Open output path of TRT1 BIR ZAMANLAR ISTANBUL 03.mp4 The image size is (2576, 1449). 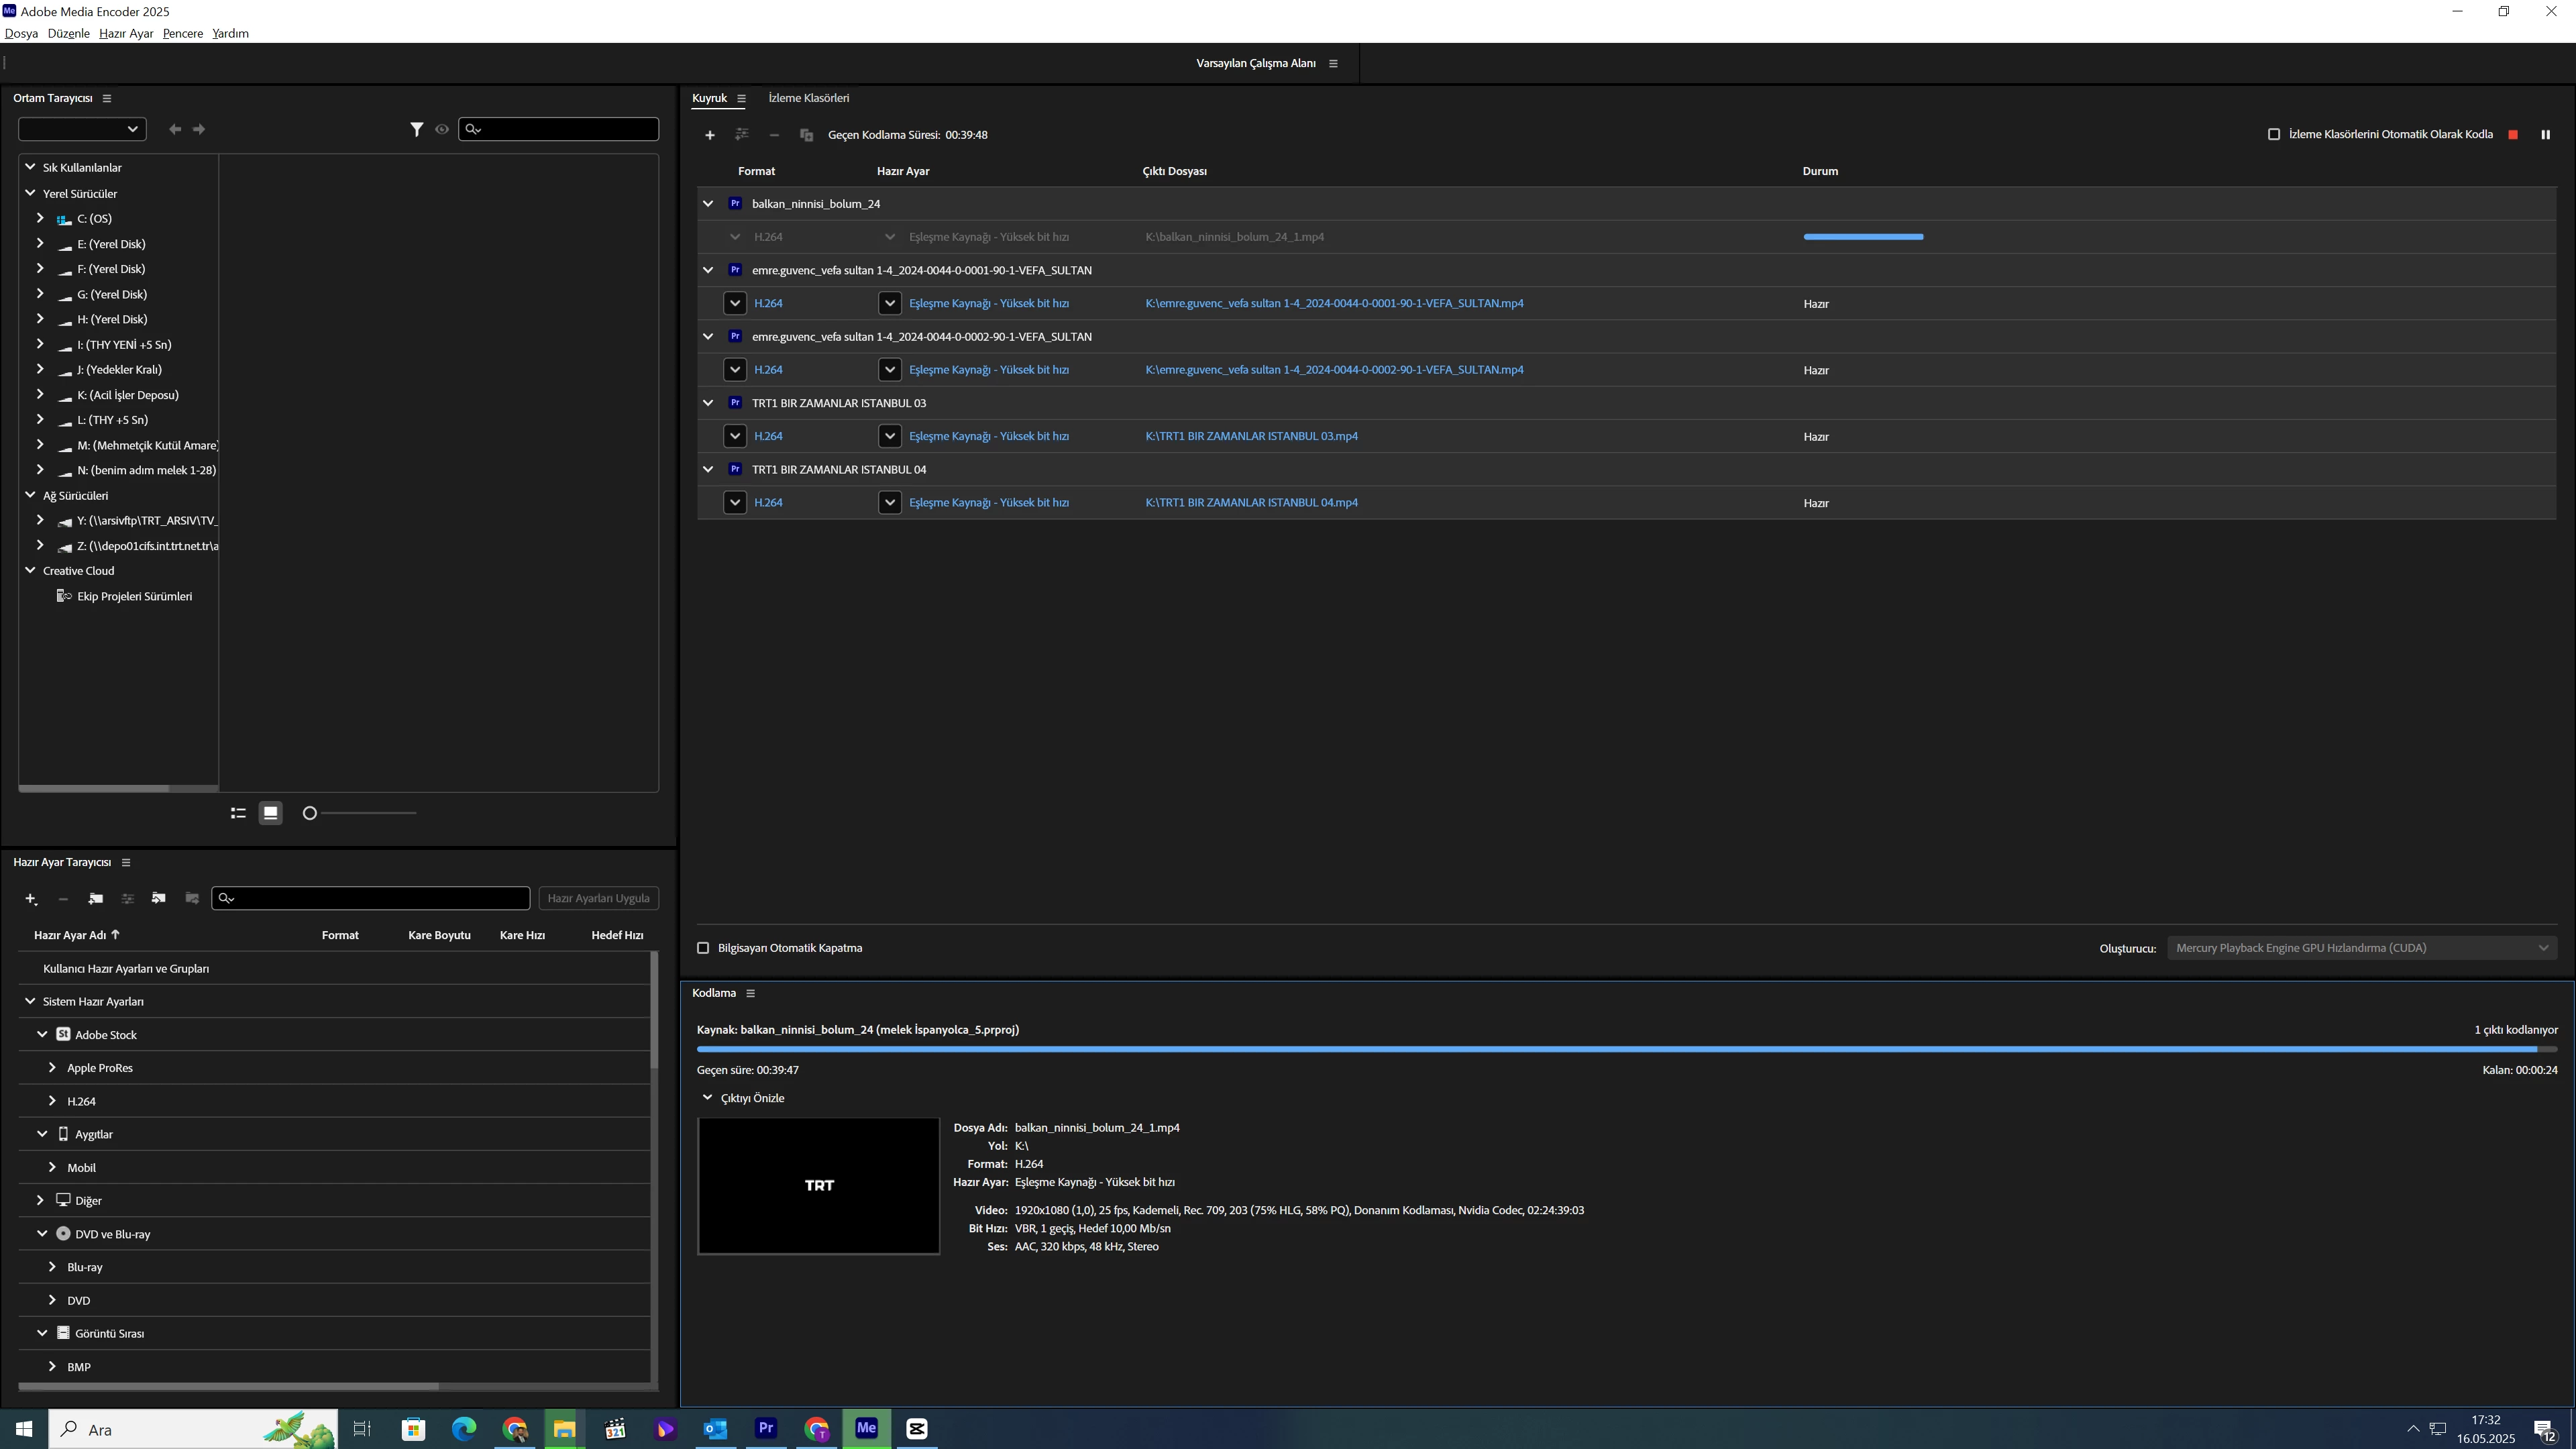[1251, 436]
